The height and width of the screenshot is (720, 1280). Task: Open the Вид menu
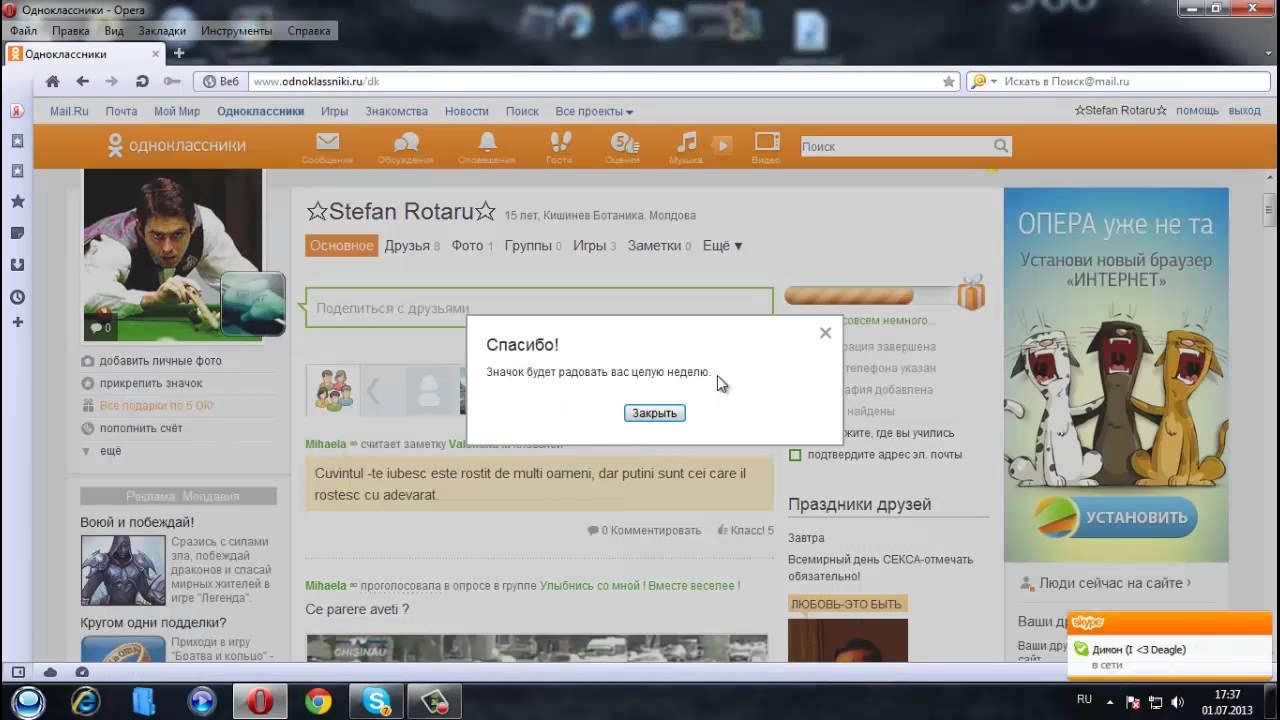click(114, 31)
